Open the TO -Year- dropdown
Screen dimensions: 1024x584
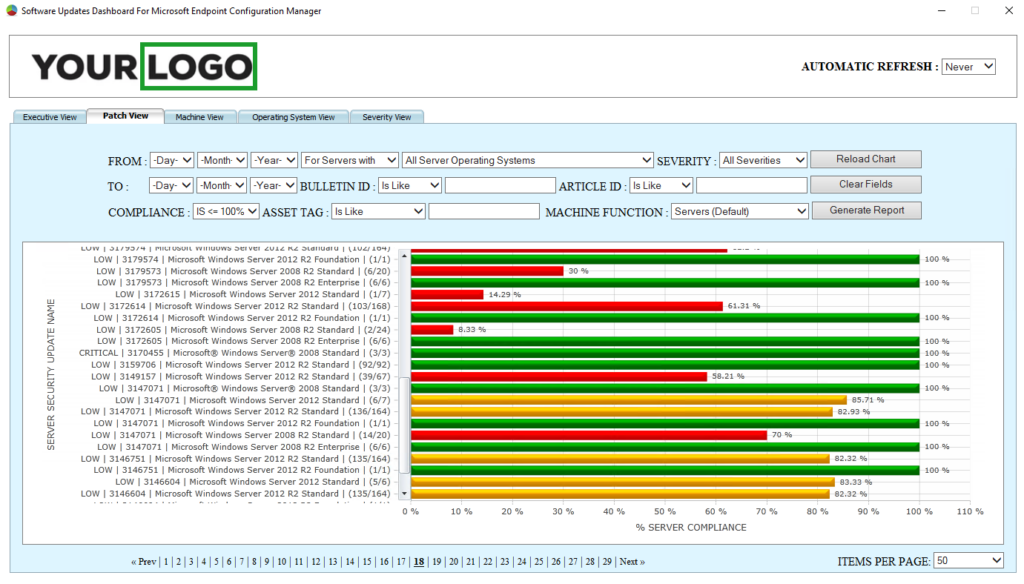274,185
